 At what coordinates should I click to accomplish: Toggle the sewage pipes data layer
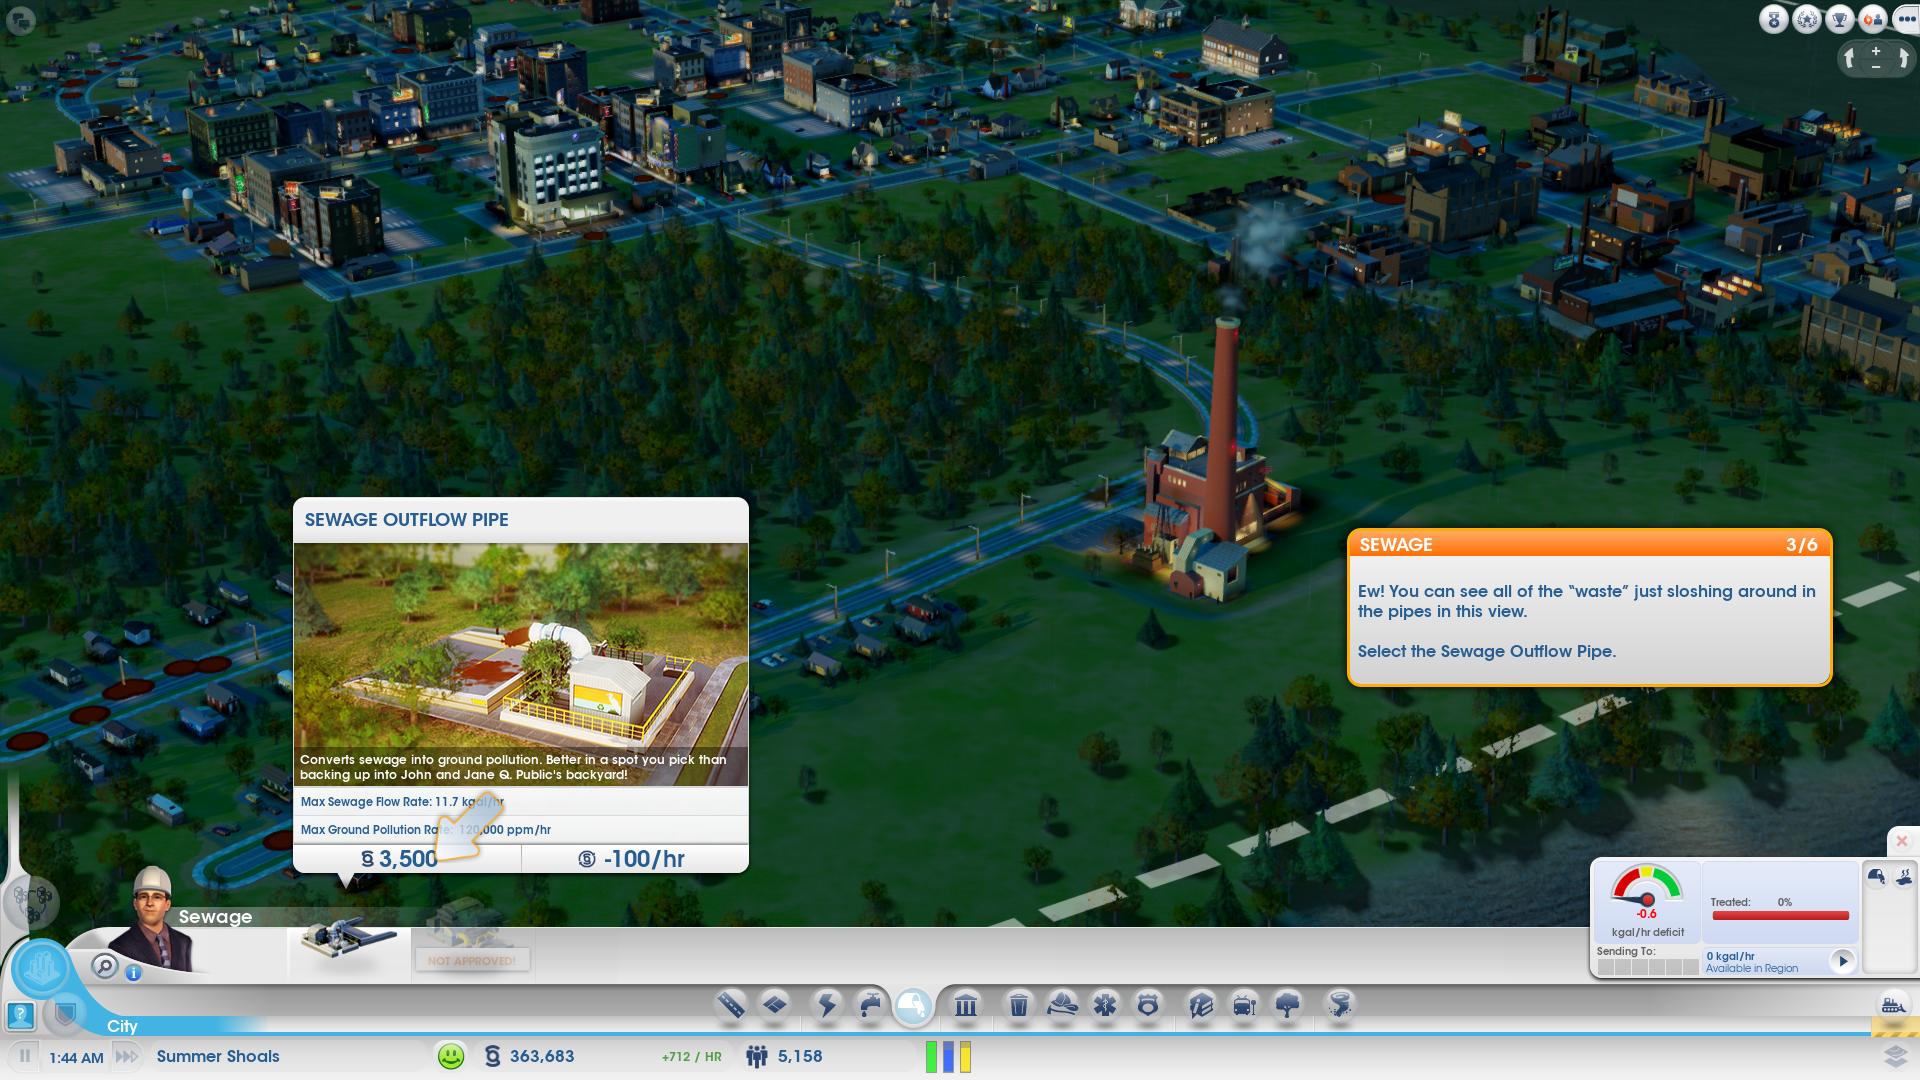click(1876, 877)
